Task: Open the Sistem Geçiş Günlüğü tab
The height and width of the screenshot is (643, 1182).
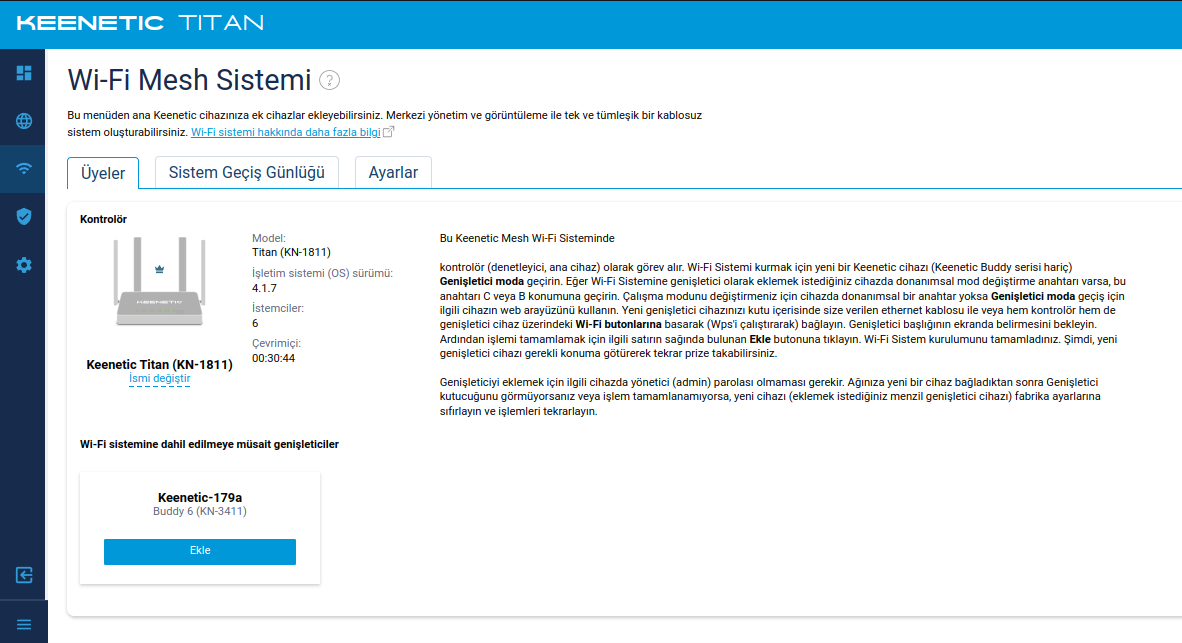Action: pos(247,172)
